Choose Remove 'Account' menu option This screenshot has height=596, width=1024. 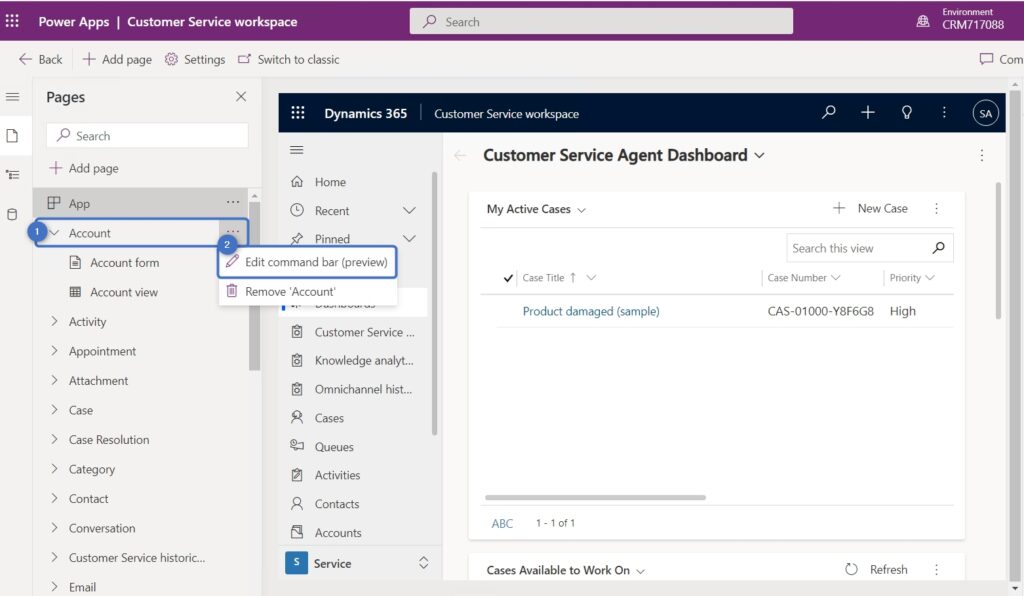coord(308,291)
